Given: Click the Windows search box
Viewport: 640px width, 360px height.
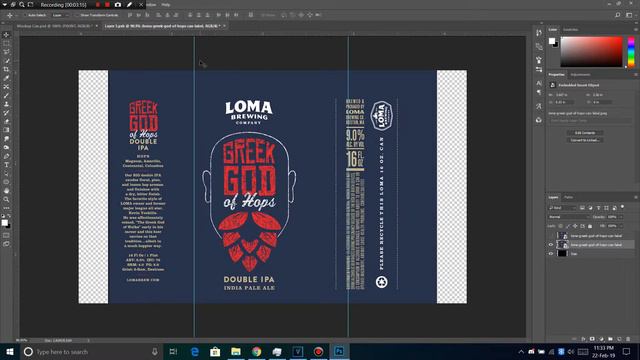Looking at the screenshot, I should (91, 351).
